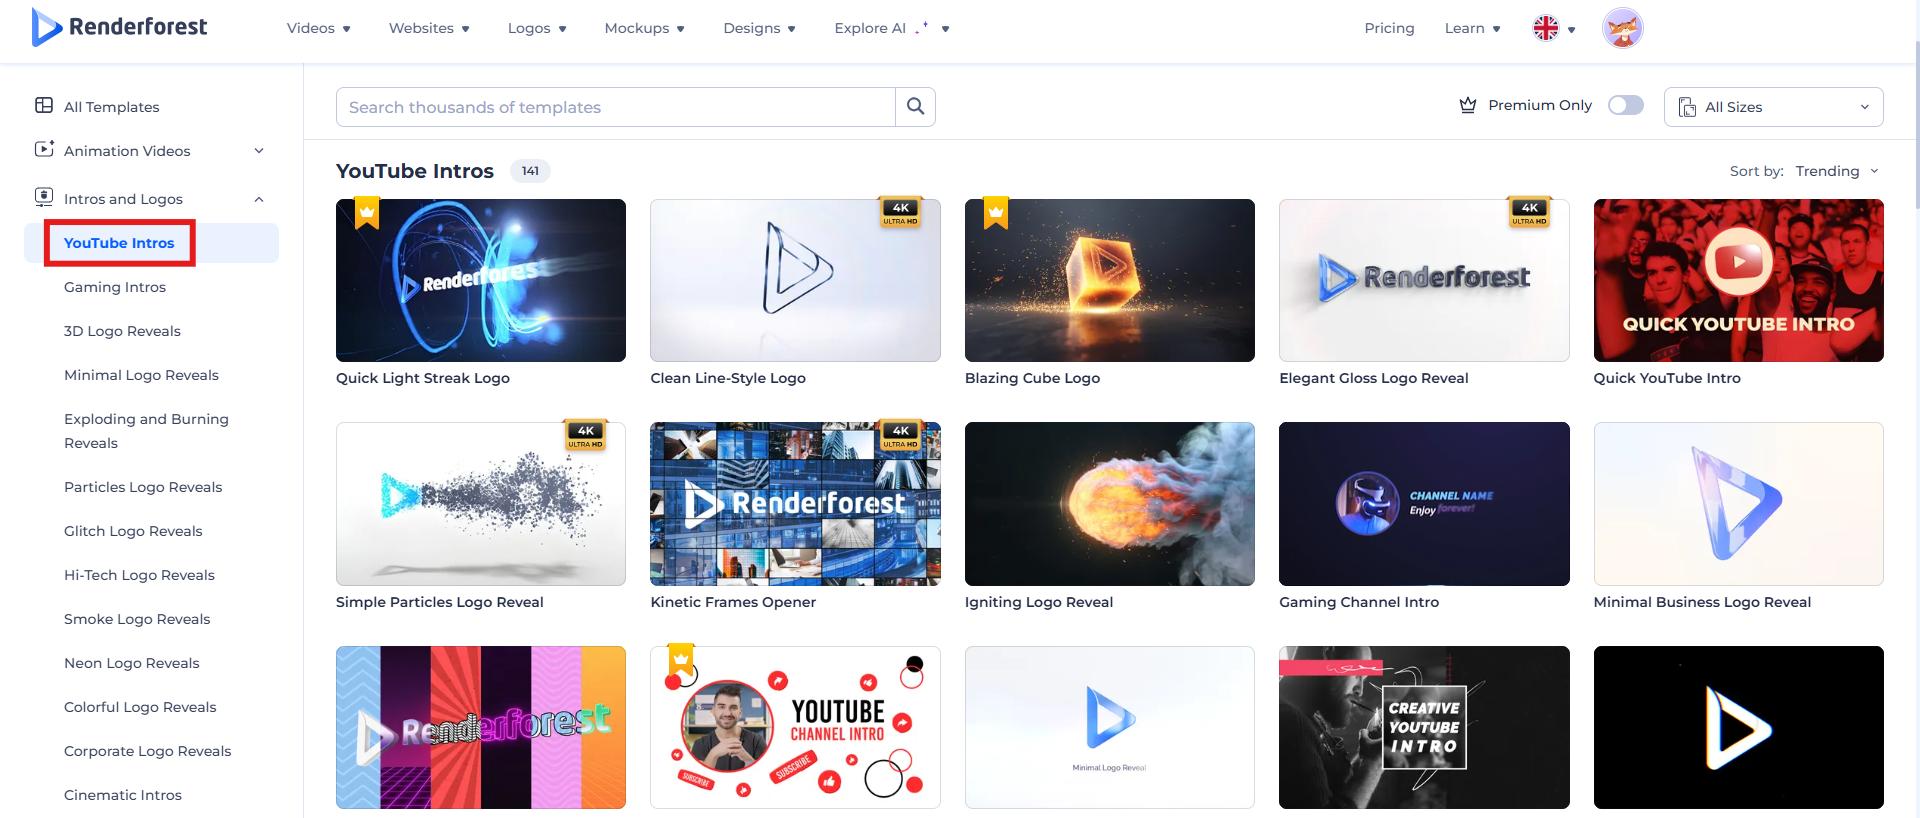The width and height of the screenshot is (1920, 818).
Task: Open the Blazing Cube Logo title link
Action: click(x=1032, y=378)
